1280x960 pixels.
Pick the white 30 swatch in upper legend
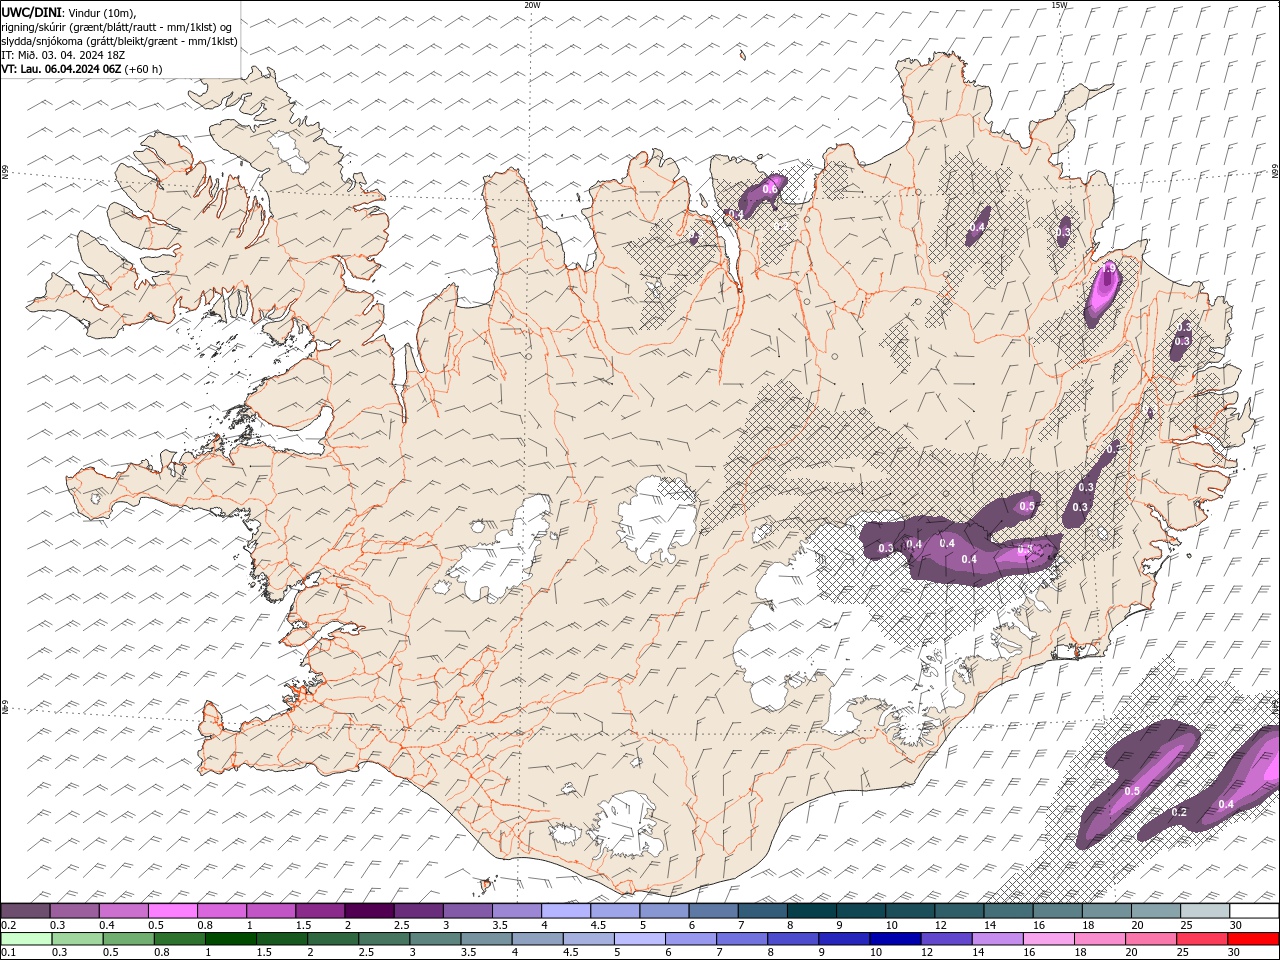(x=1254, y=911)
